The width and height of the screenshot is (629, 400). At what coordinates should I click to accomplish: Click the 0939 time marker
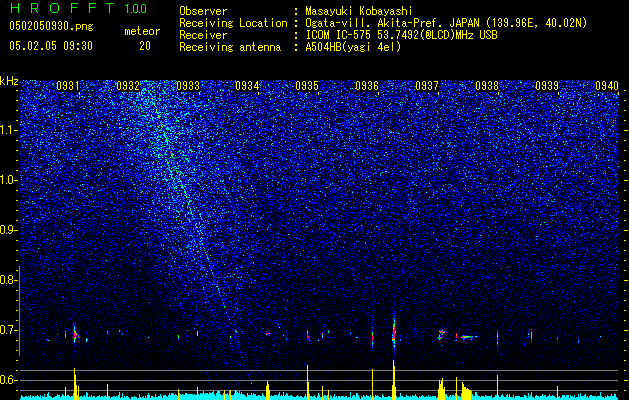(x=547, y=86)
